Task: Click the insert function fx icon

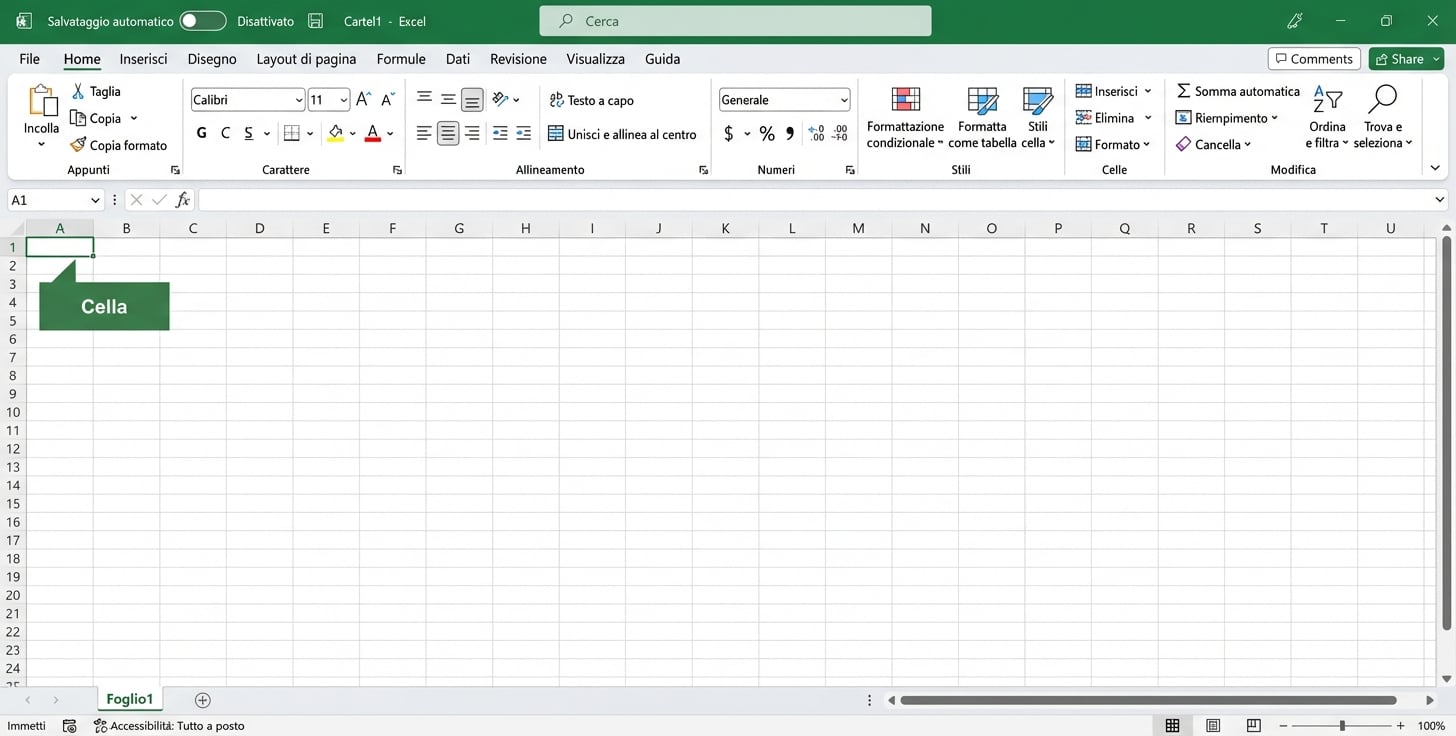Action: point(183,200)
